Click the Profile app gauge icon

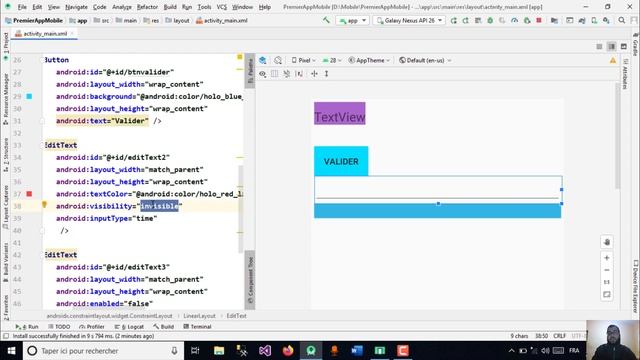pyautogui.click(x=515, y=20)
